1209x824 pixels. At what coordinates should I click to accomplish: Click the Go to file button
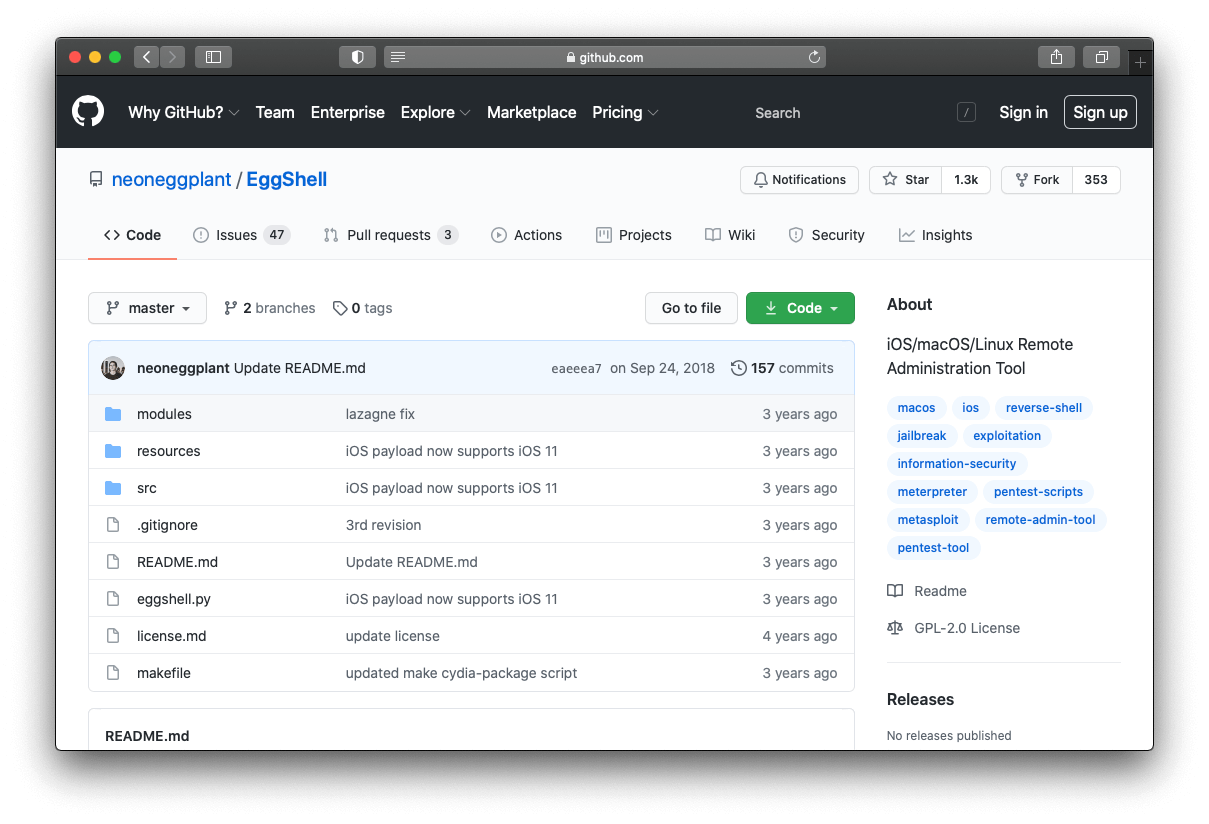tap(691, 308)
